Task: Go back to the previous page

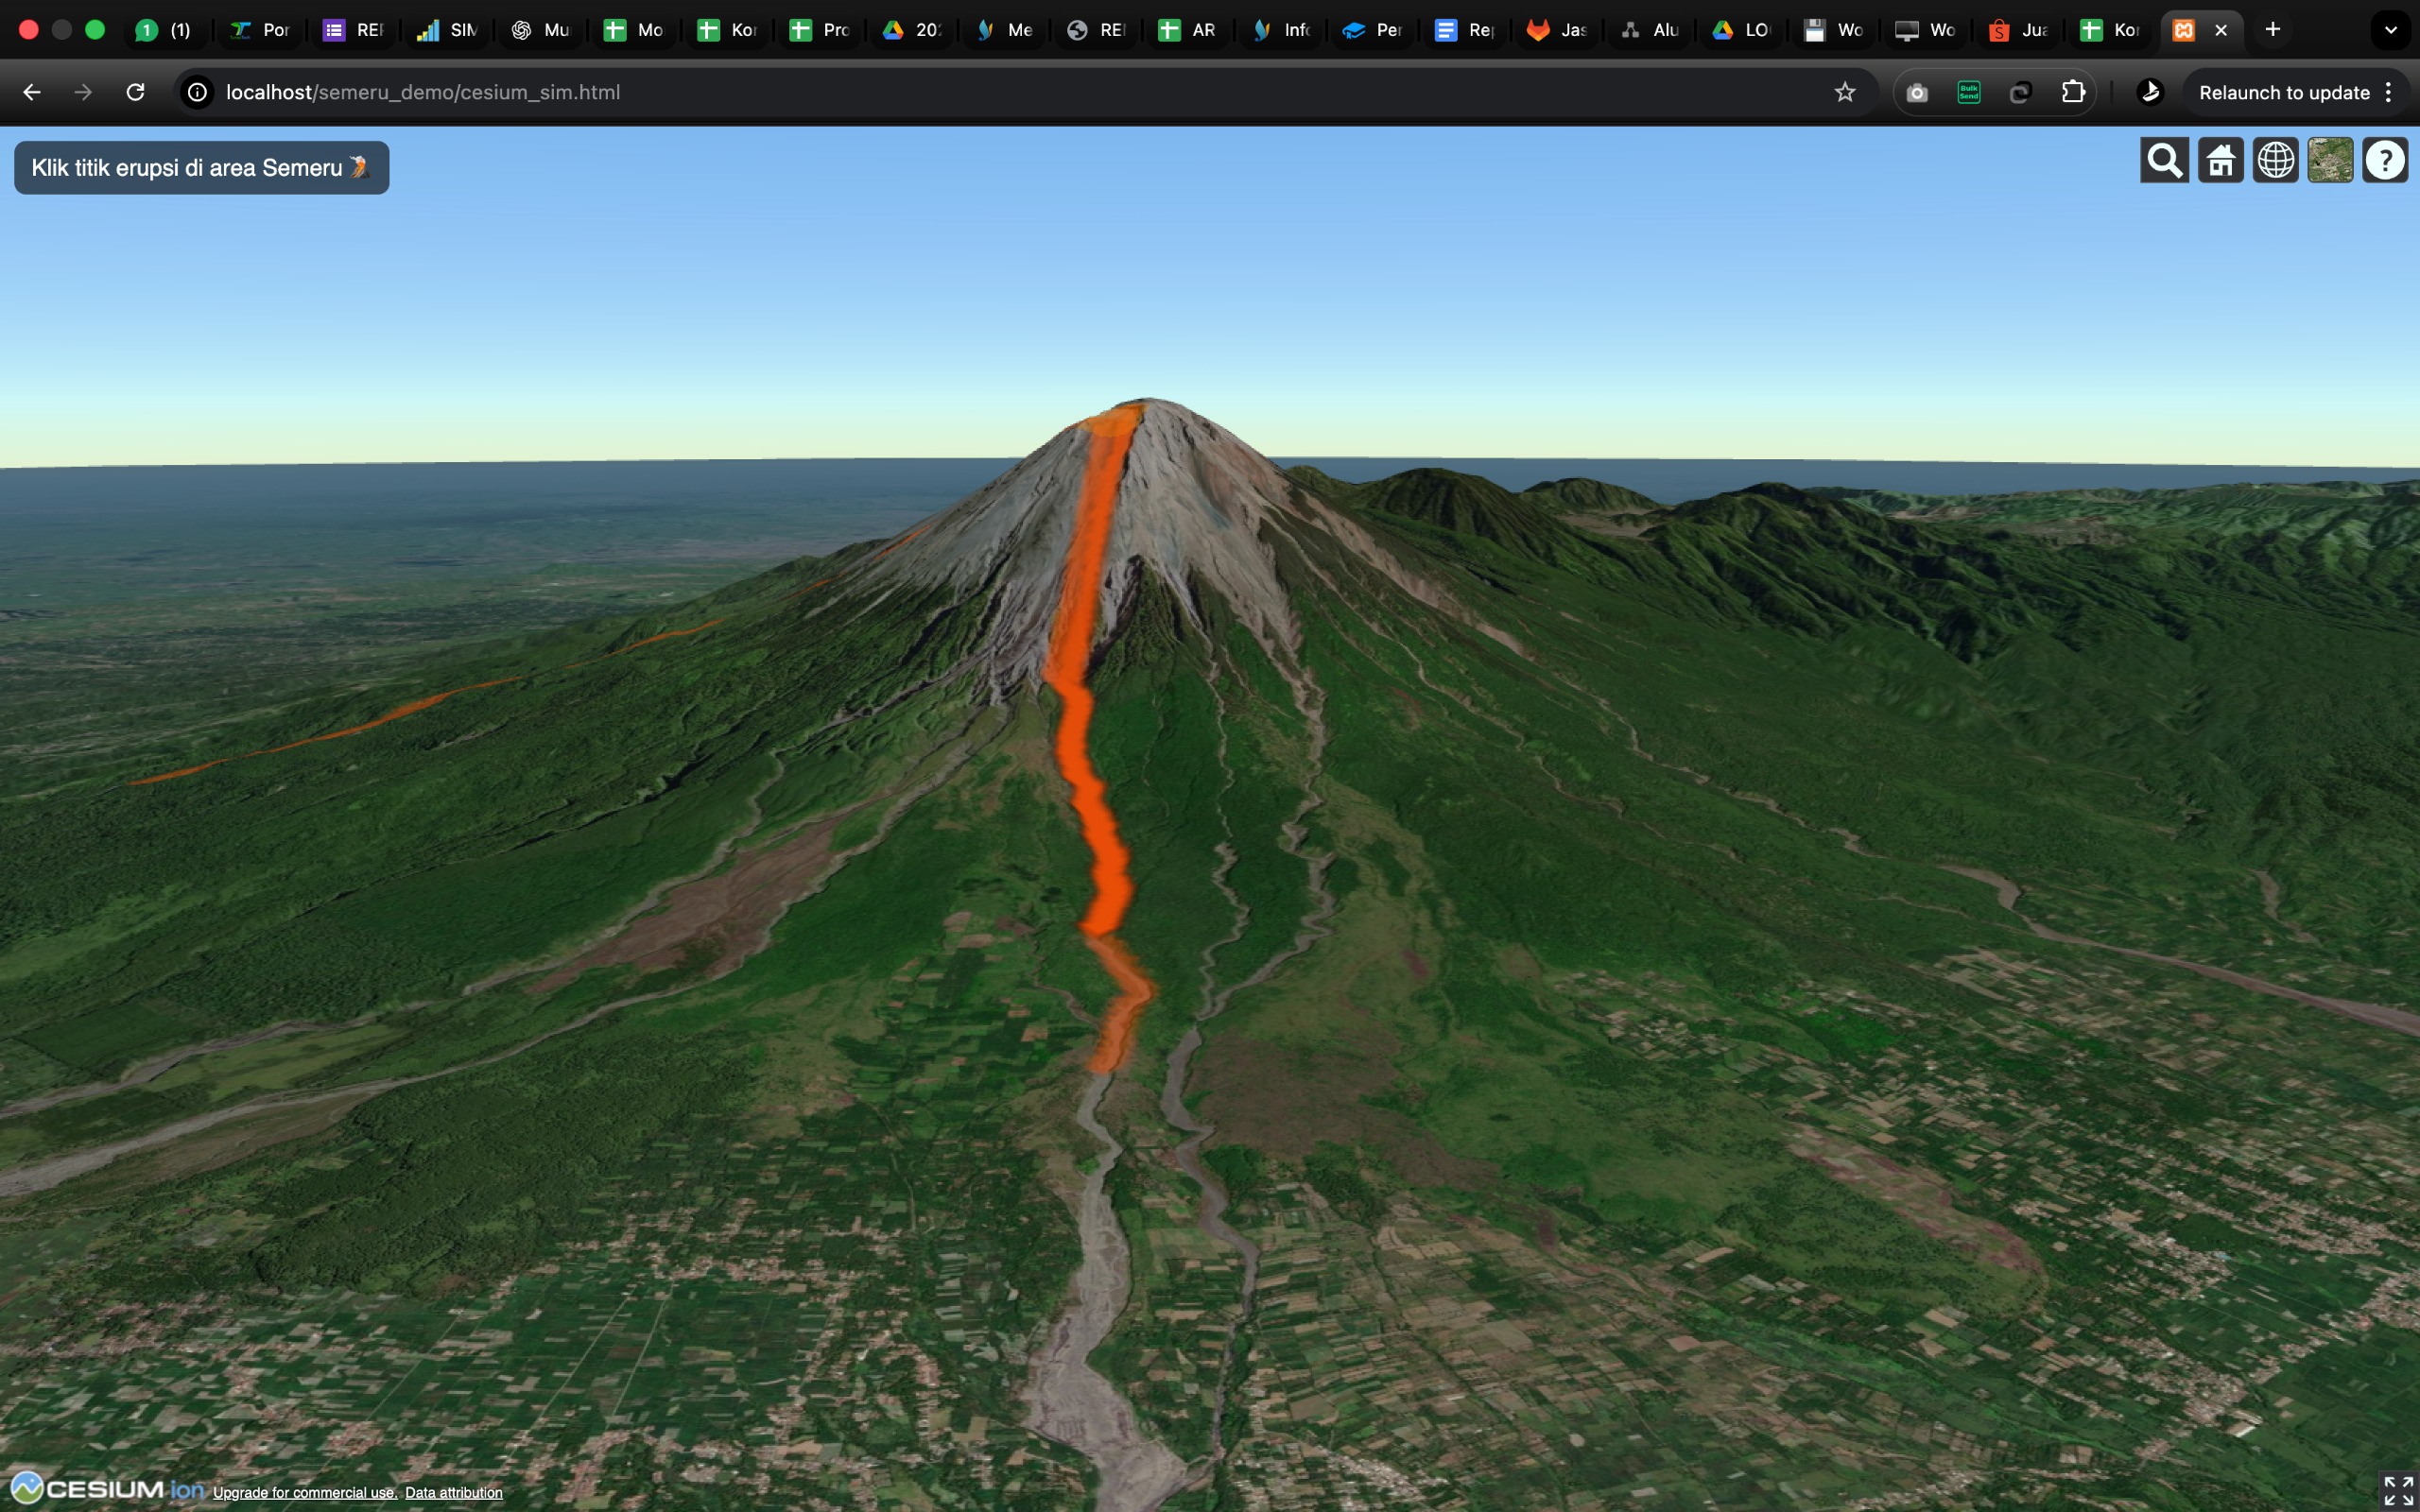Action: tap(32, 92)
